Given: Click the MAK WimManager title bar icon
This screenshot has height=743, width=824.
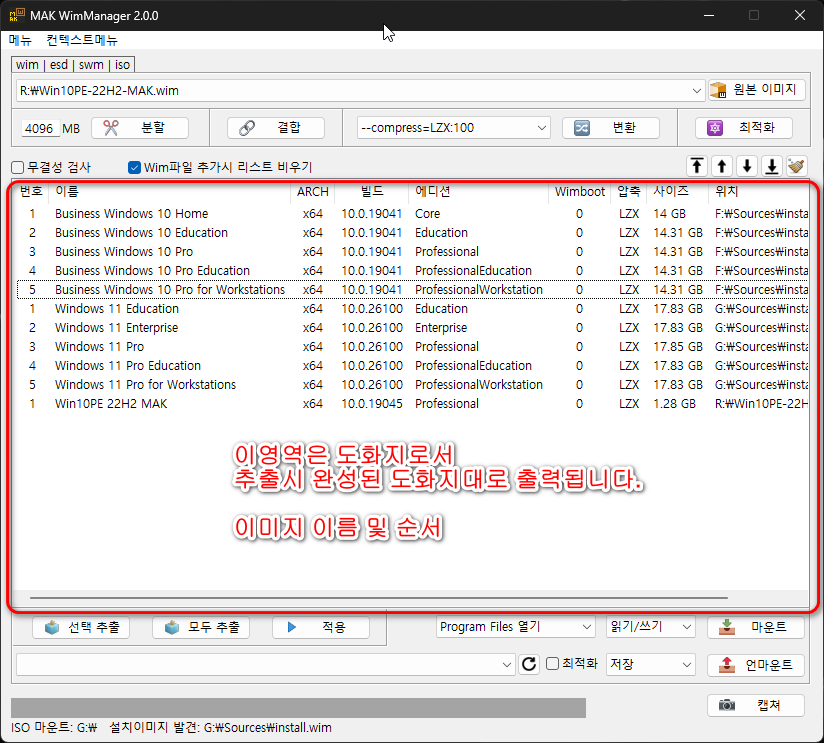Looking at the screenshot, I should pyautogui.click(x=16, y=15).
